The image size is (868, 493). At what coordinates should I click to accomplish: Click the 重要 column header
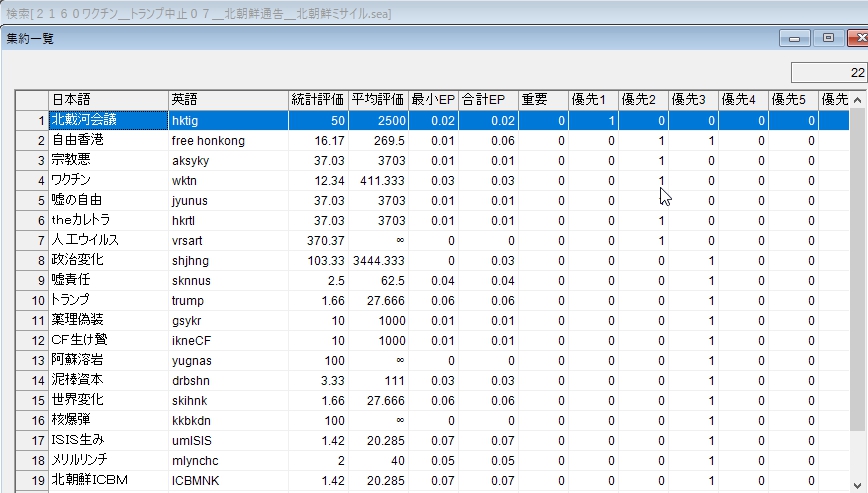543,99
